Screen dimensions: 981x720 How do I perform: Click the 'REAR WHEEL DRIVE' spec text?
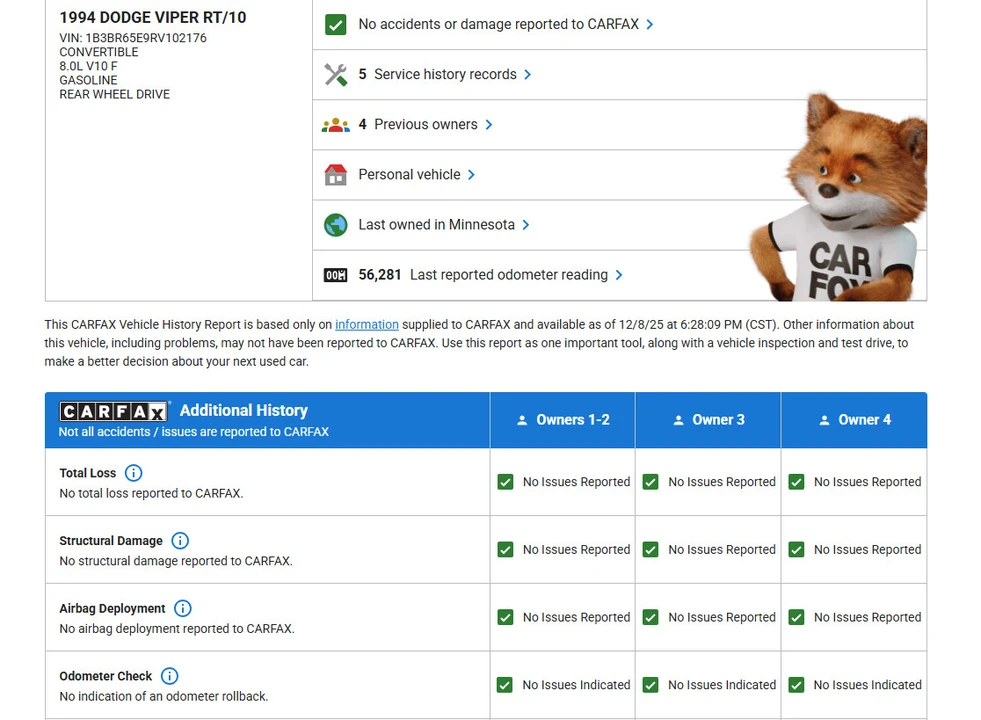click(114, 94)
